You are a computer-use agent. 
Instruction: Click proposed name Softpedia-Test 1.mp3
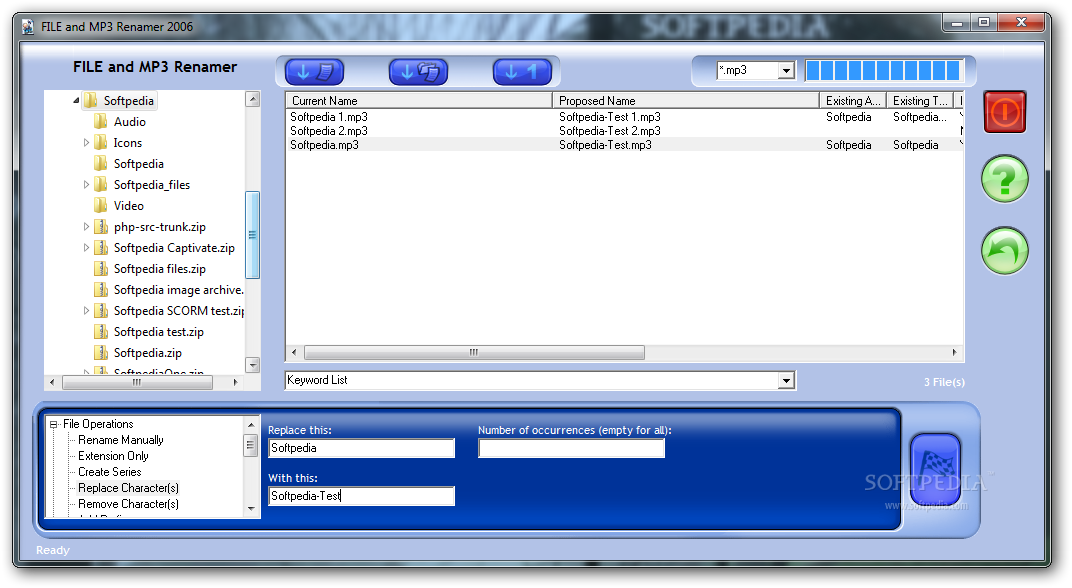[x=610, y=117]
